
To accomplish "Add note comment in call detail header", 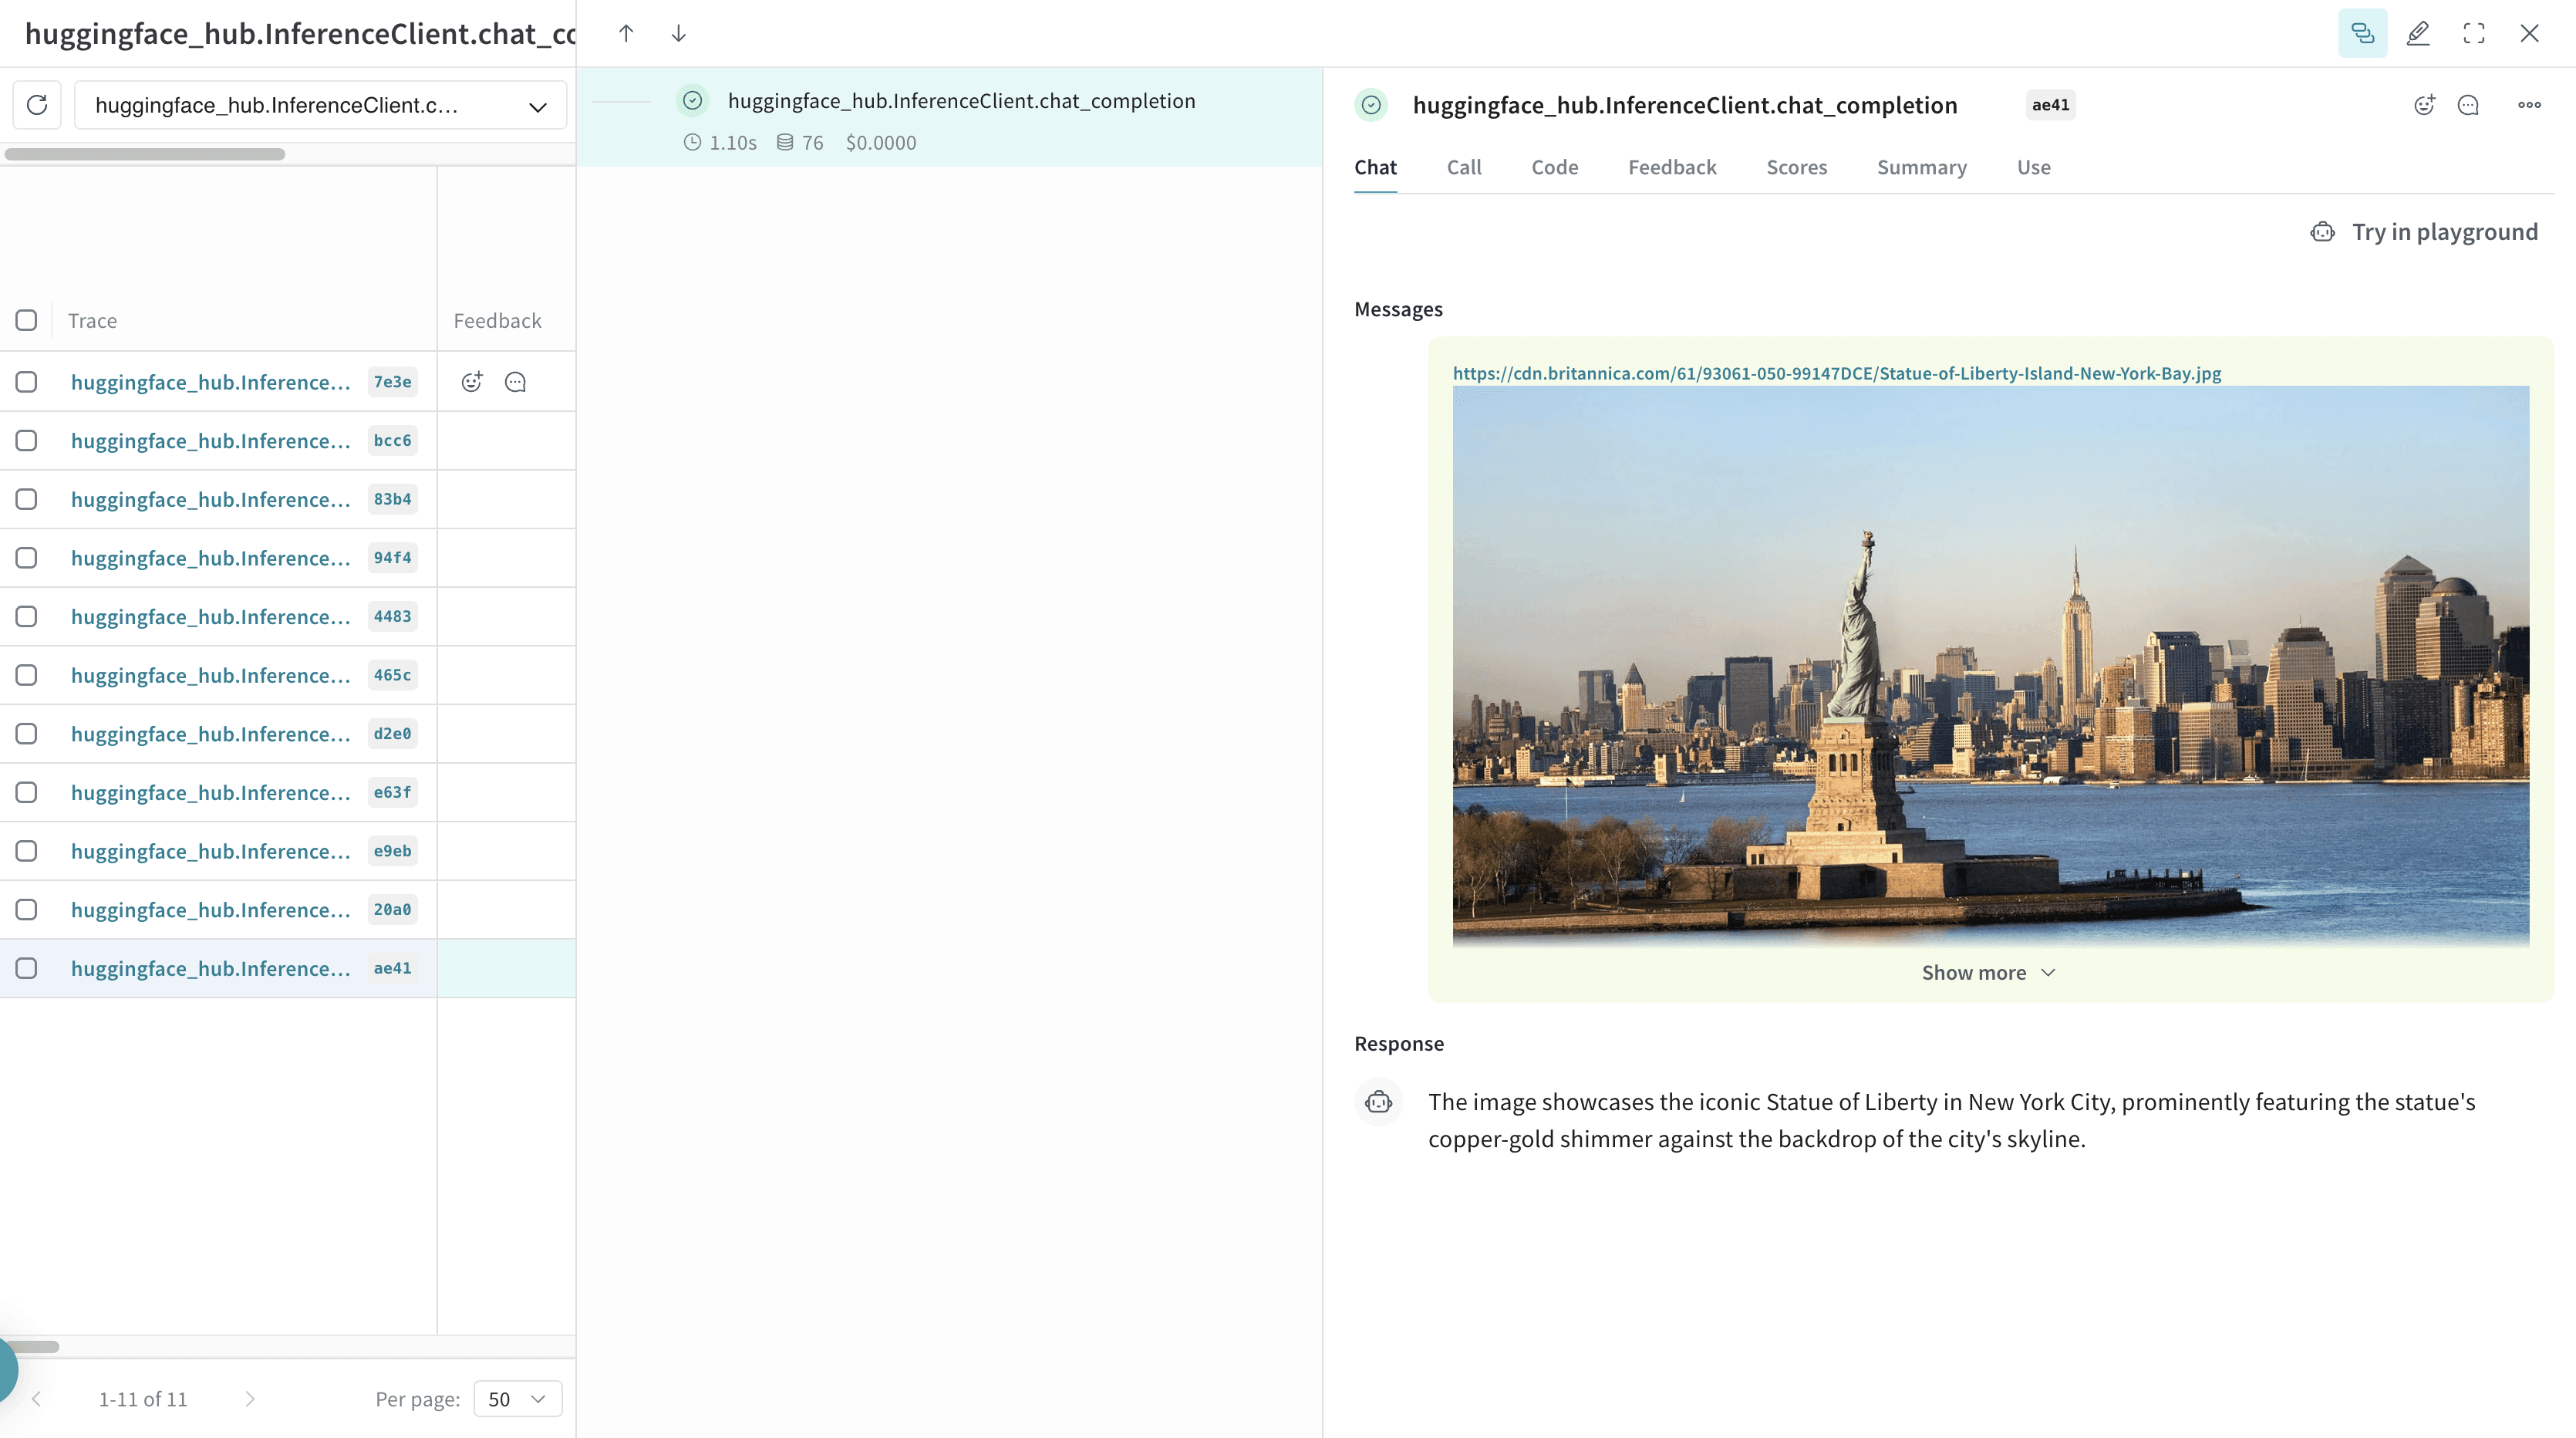I will 2468,105.
